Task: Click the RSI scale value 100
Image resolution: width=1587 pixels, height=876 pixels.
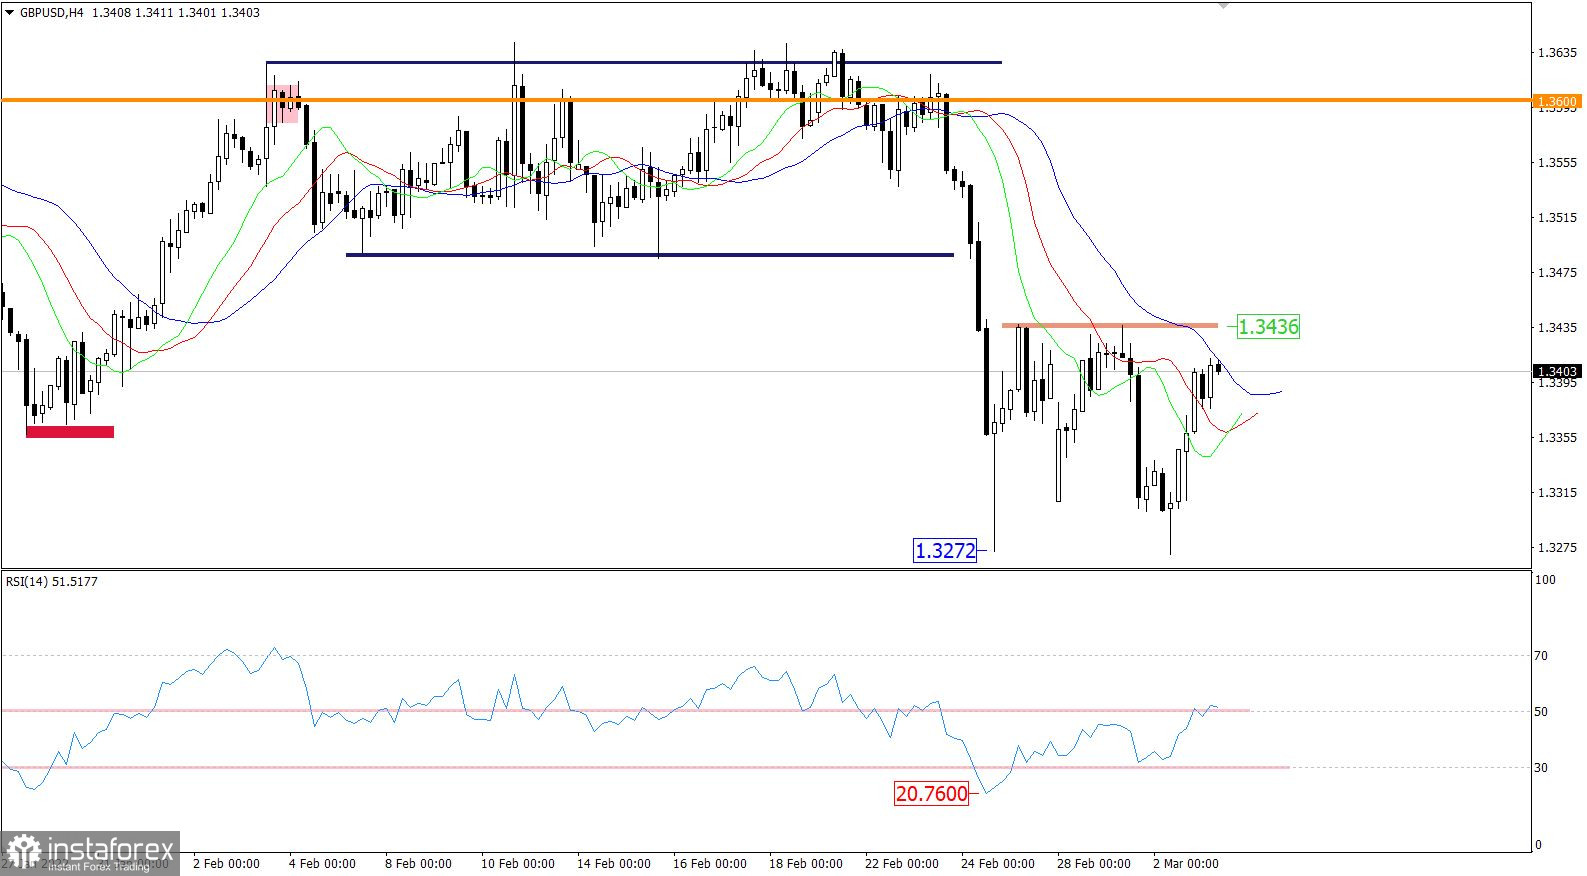Action: click(x=1546, y=580)
